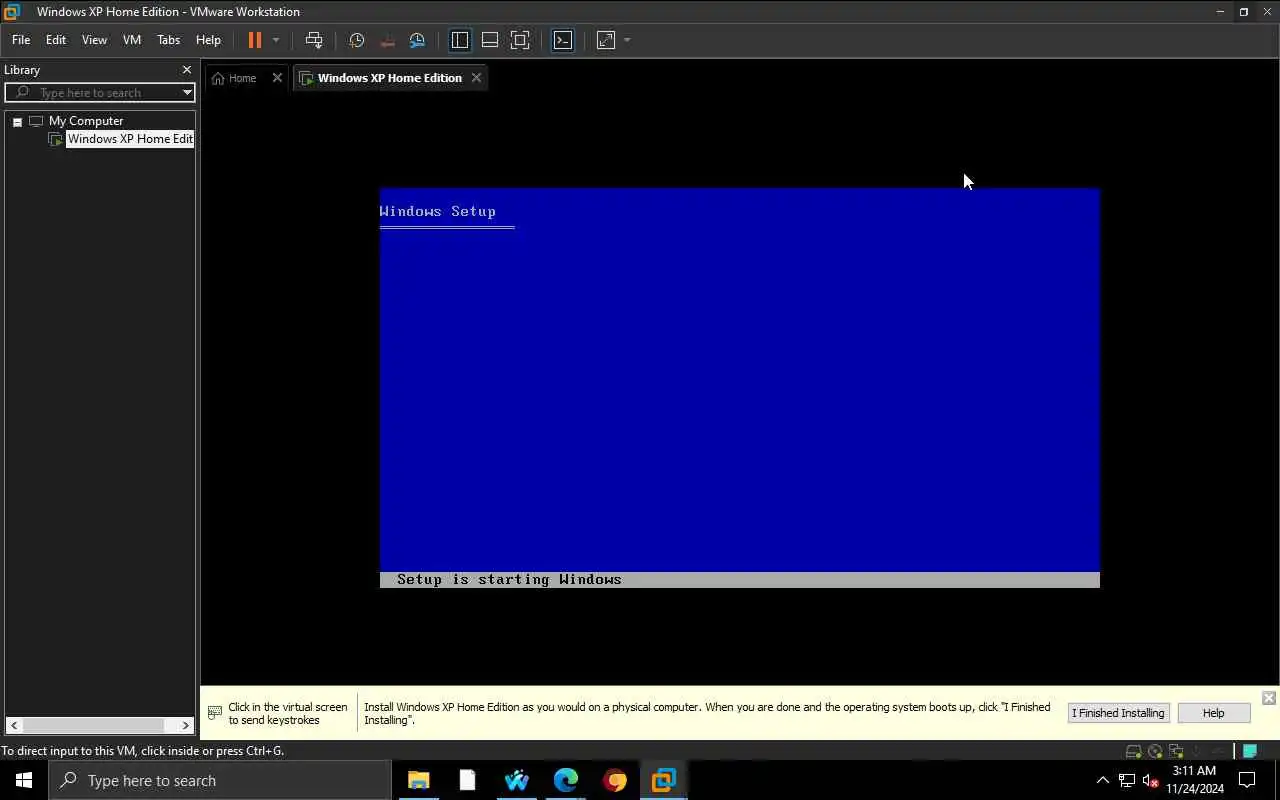Expand the stretch mode dropdown arrow
Image resolution: width=1280 pixels, height=800 pixels.
[627, 40]
